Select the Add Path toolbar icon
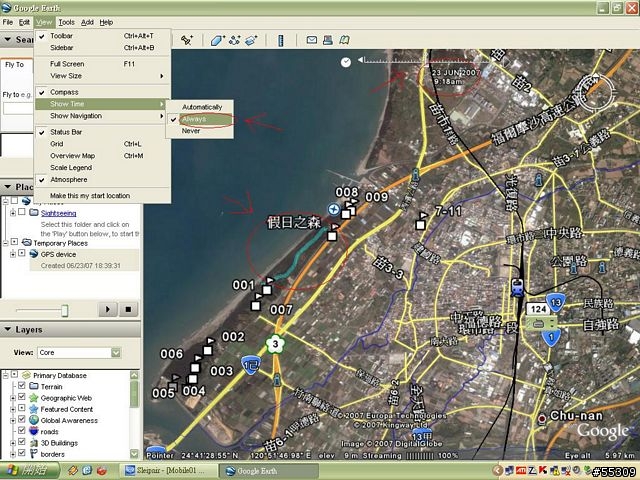The width and height of the screenshot is (640, 480). coord(235,40)
